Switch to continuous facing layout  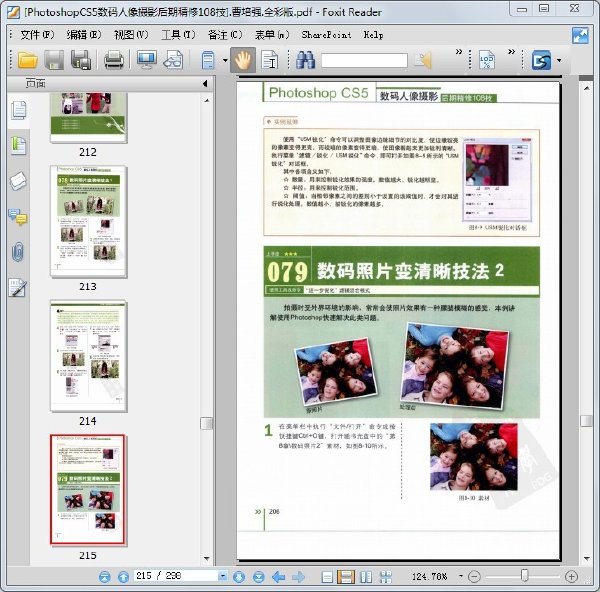coord(386,577)
